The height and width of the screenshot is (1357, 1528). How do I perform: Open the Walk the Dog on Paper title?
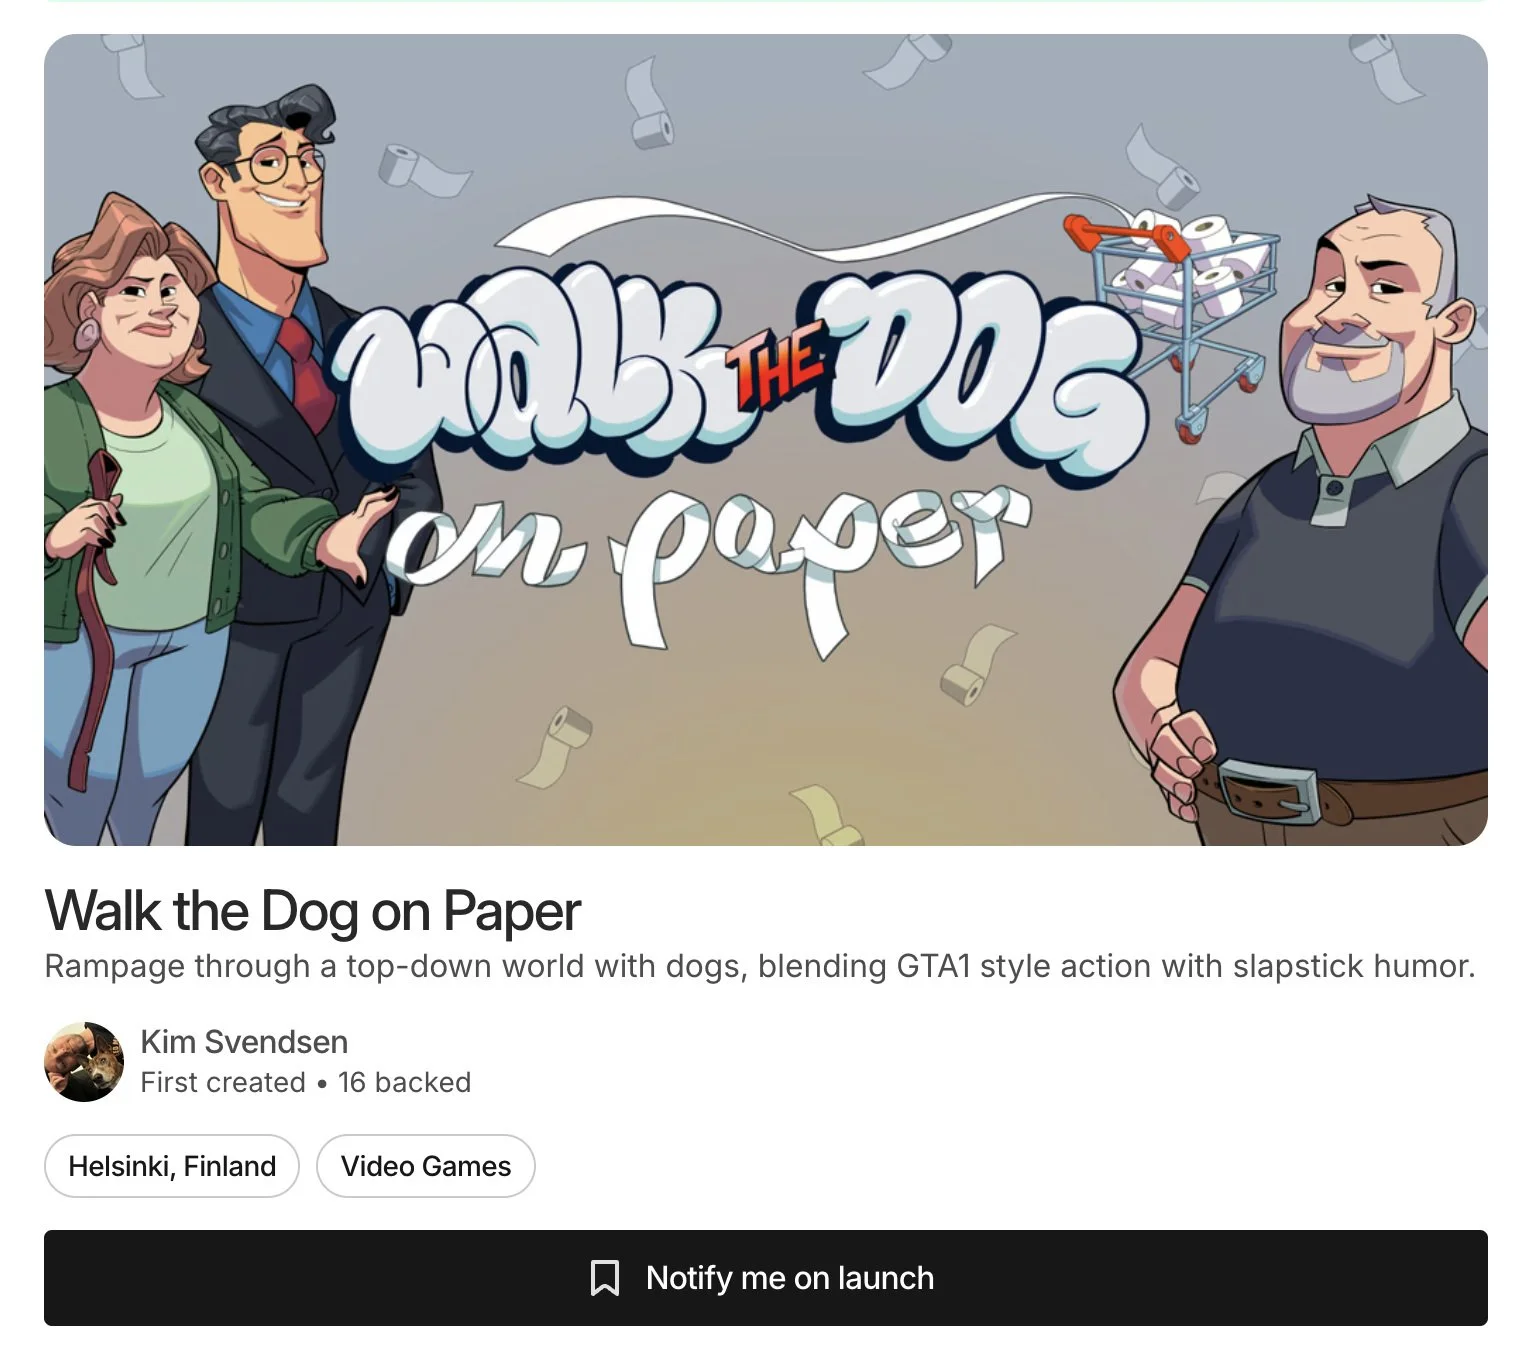click(x=313, y=911)
